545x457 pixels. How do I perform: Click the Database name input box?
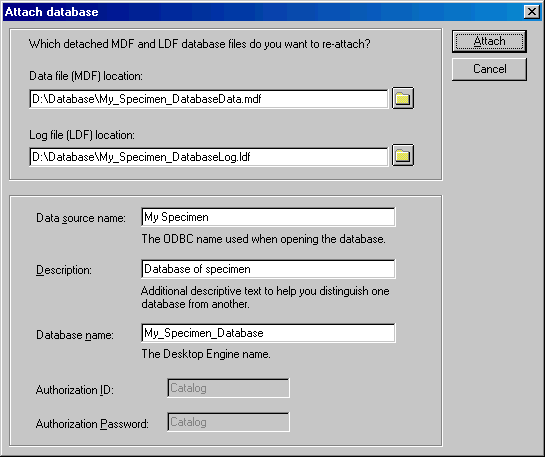click(x=268, y=333)
